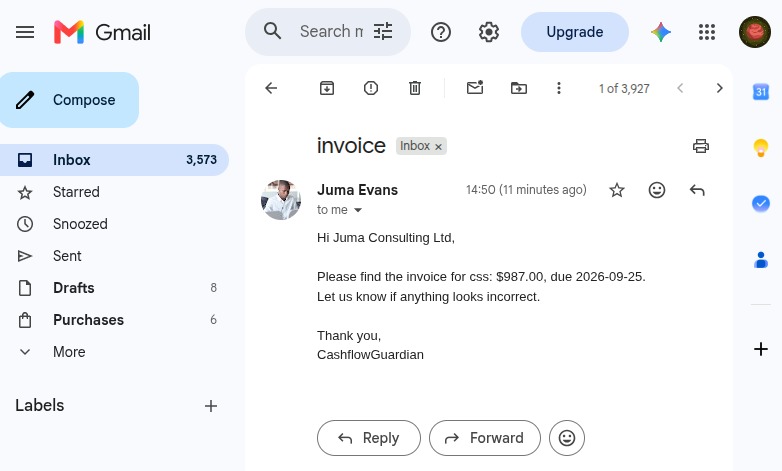Open Google Calendar side panel

pos(761,92)
